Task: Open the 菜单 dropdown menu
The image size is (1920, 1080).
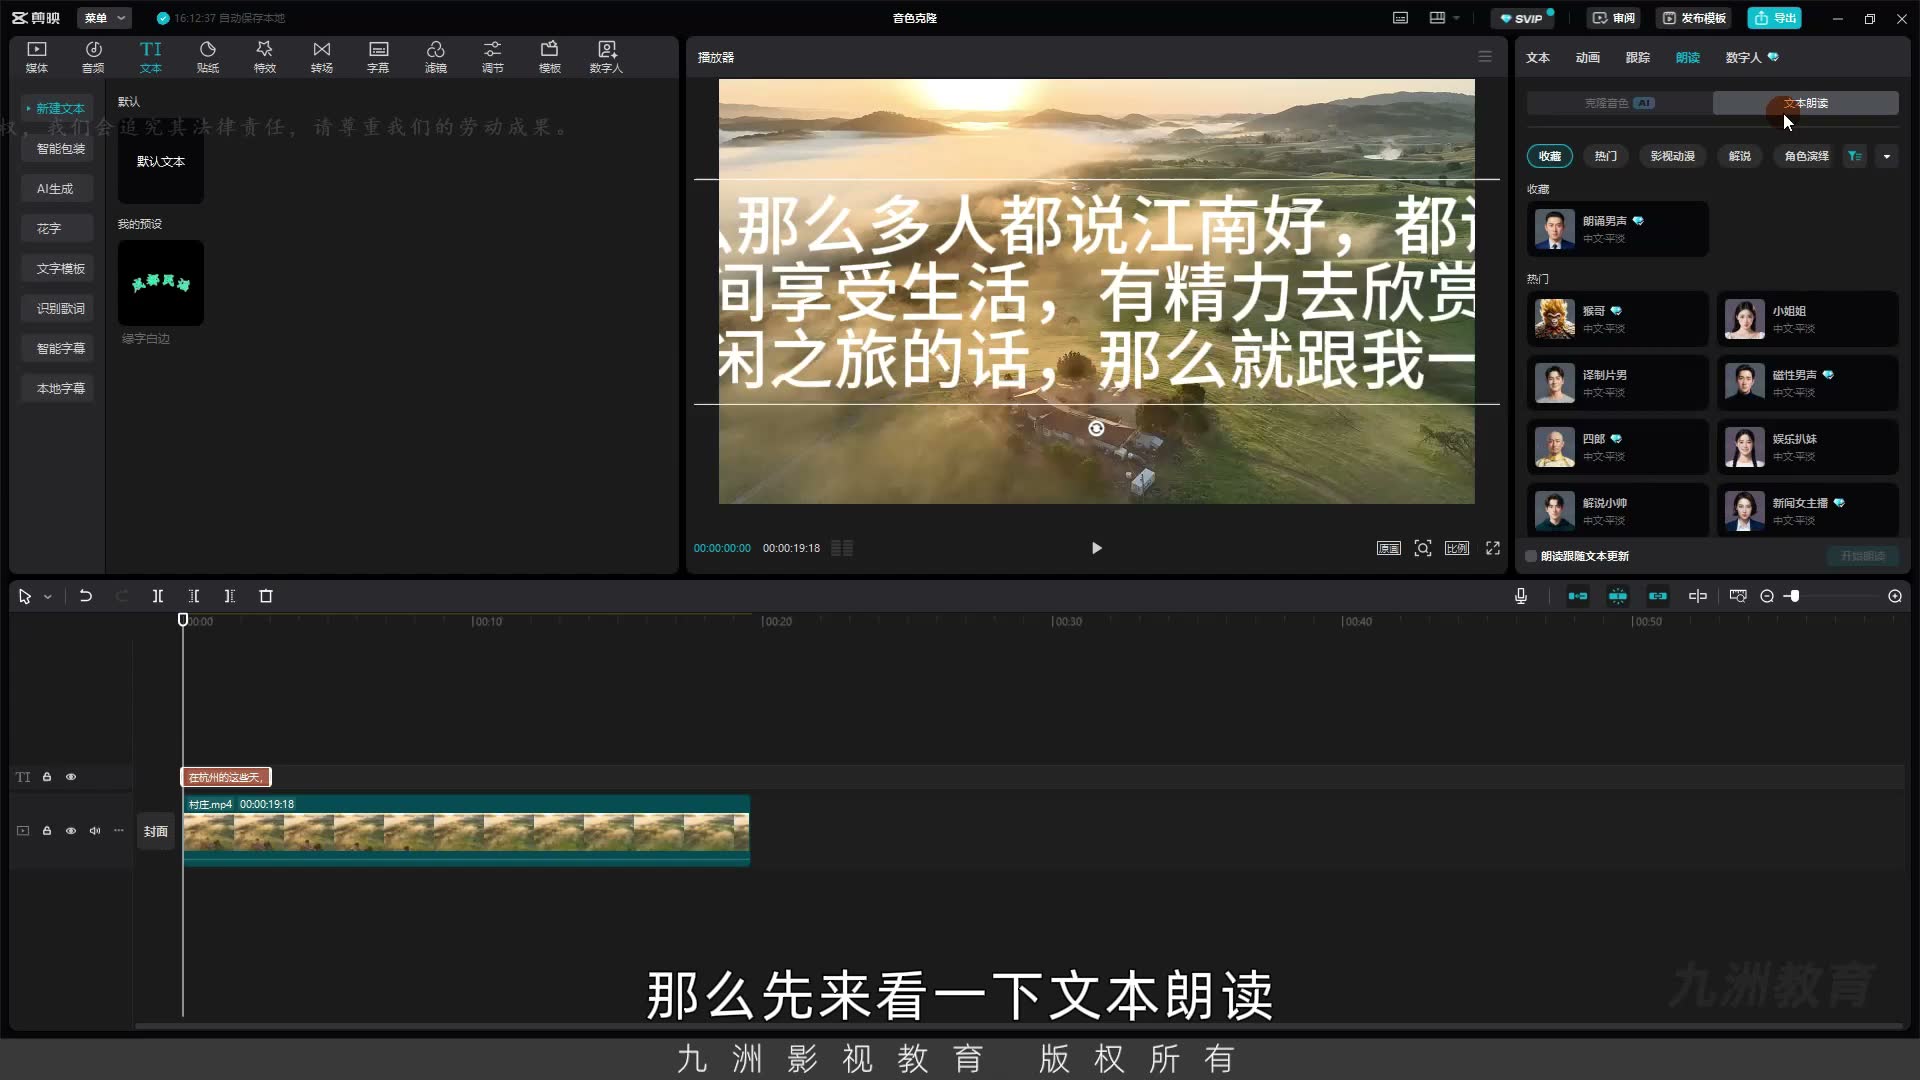Action: 104,18
